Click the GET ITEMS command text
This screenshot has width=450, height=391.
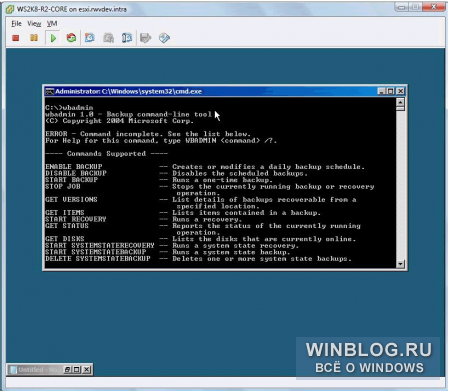point(65,213)
